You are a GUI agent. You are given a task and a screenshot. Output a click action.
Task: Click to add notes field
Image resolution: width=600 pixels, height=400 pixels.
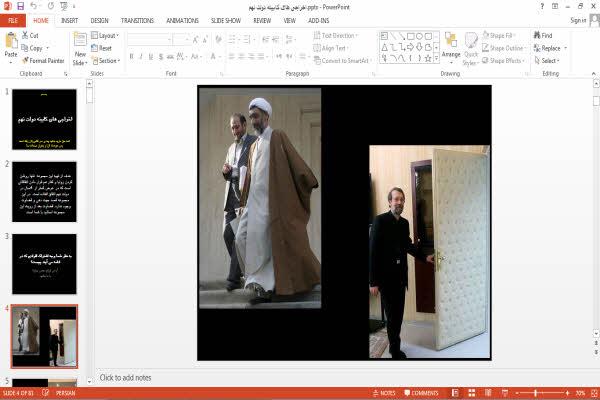pyautogui.click(x=125, y=378)
